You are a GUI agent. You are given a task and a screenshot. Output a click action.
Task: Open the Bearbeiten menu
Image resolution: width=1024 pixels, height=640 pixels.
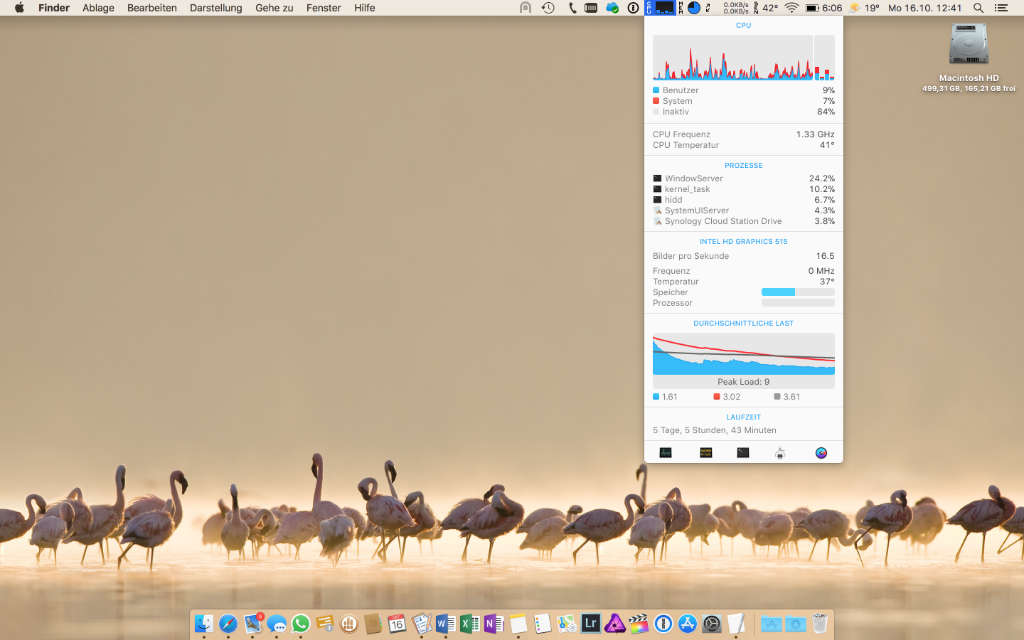pos(152,8)
